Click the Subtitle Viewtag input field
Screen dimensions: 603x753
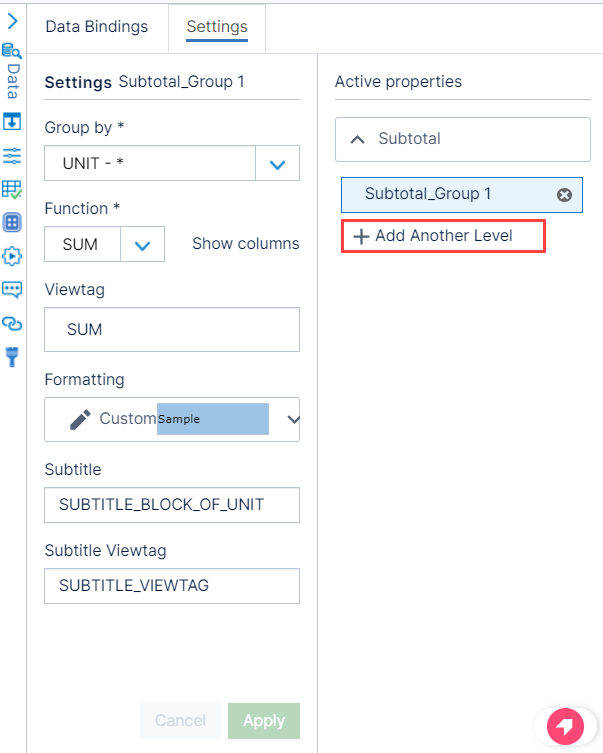[x=172, y=586]
